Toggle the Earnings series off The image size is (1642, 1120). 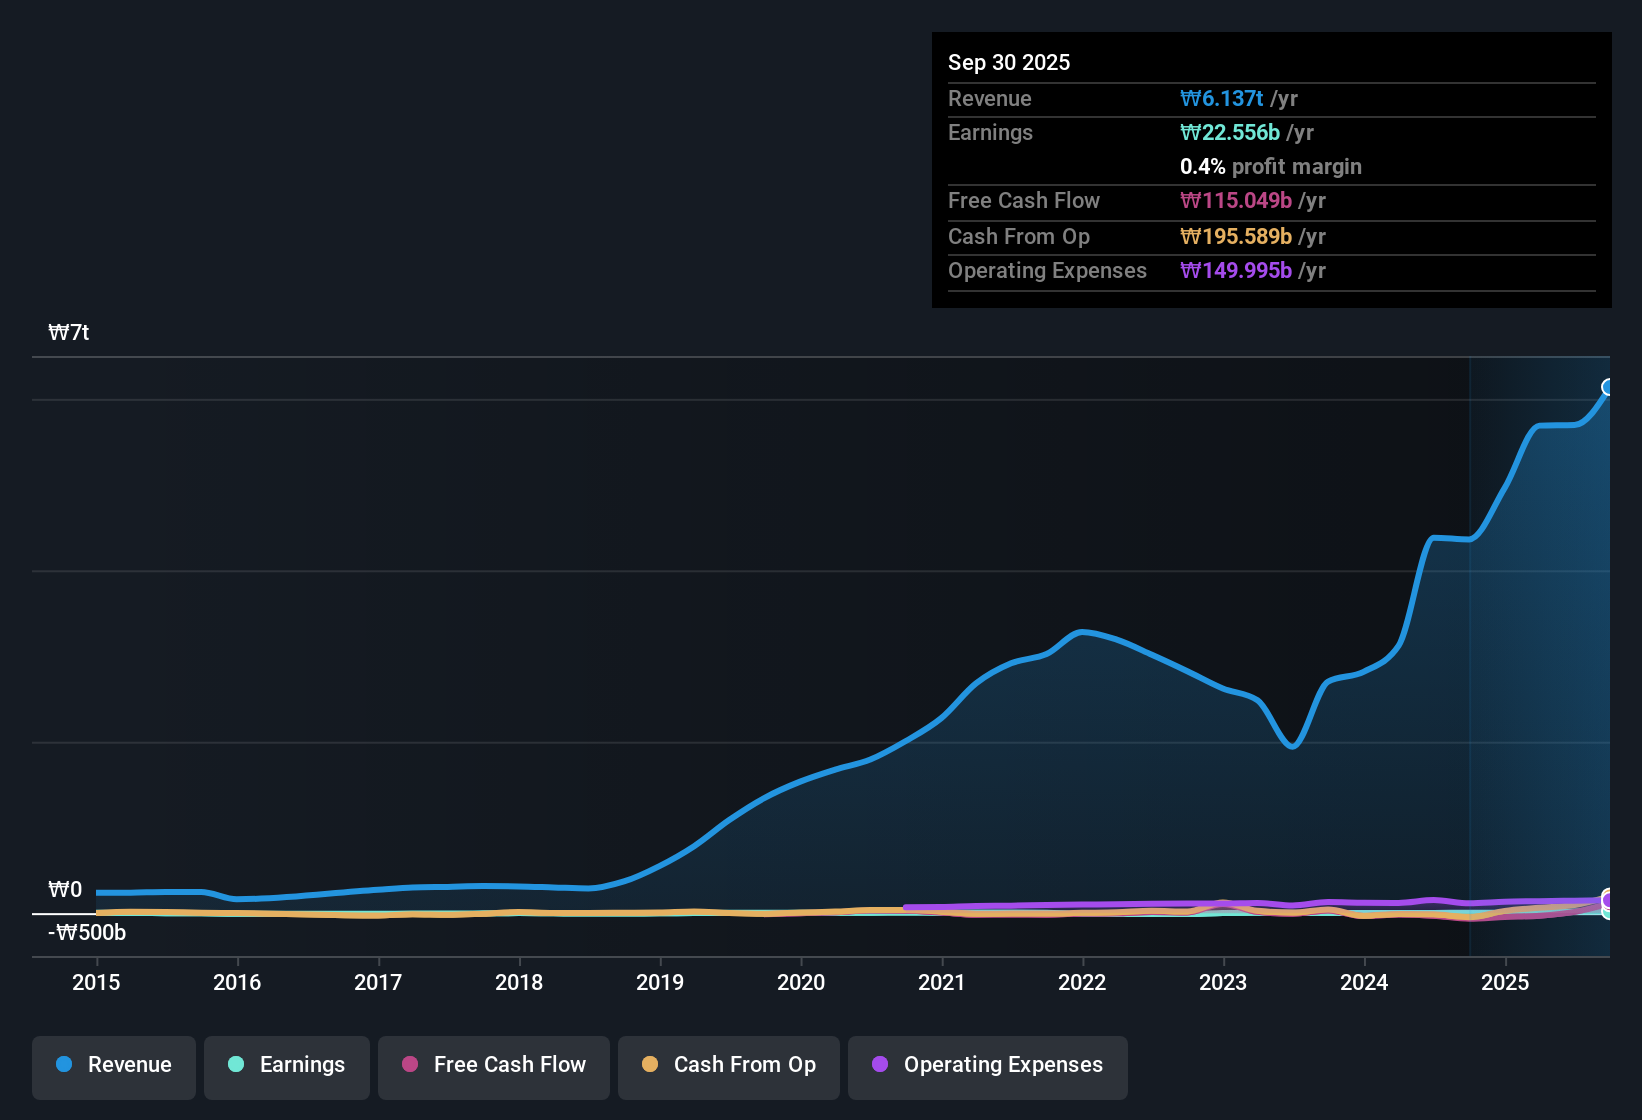click(x=287, y=1067)
